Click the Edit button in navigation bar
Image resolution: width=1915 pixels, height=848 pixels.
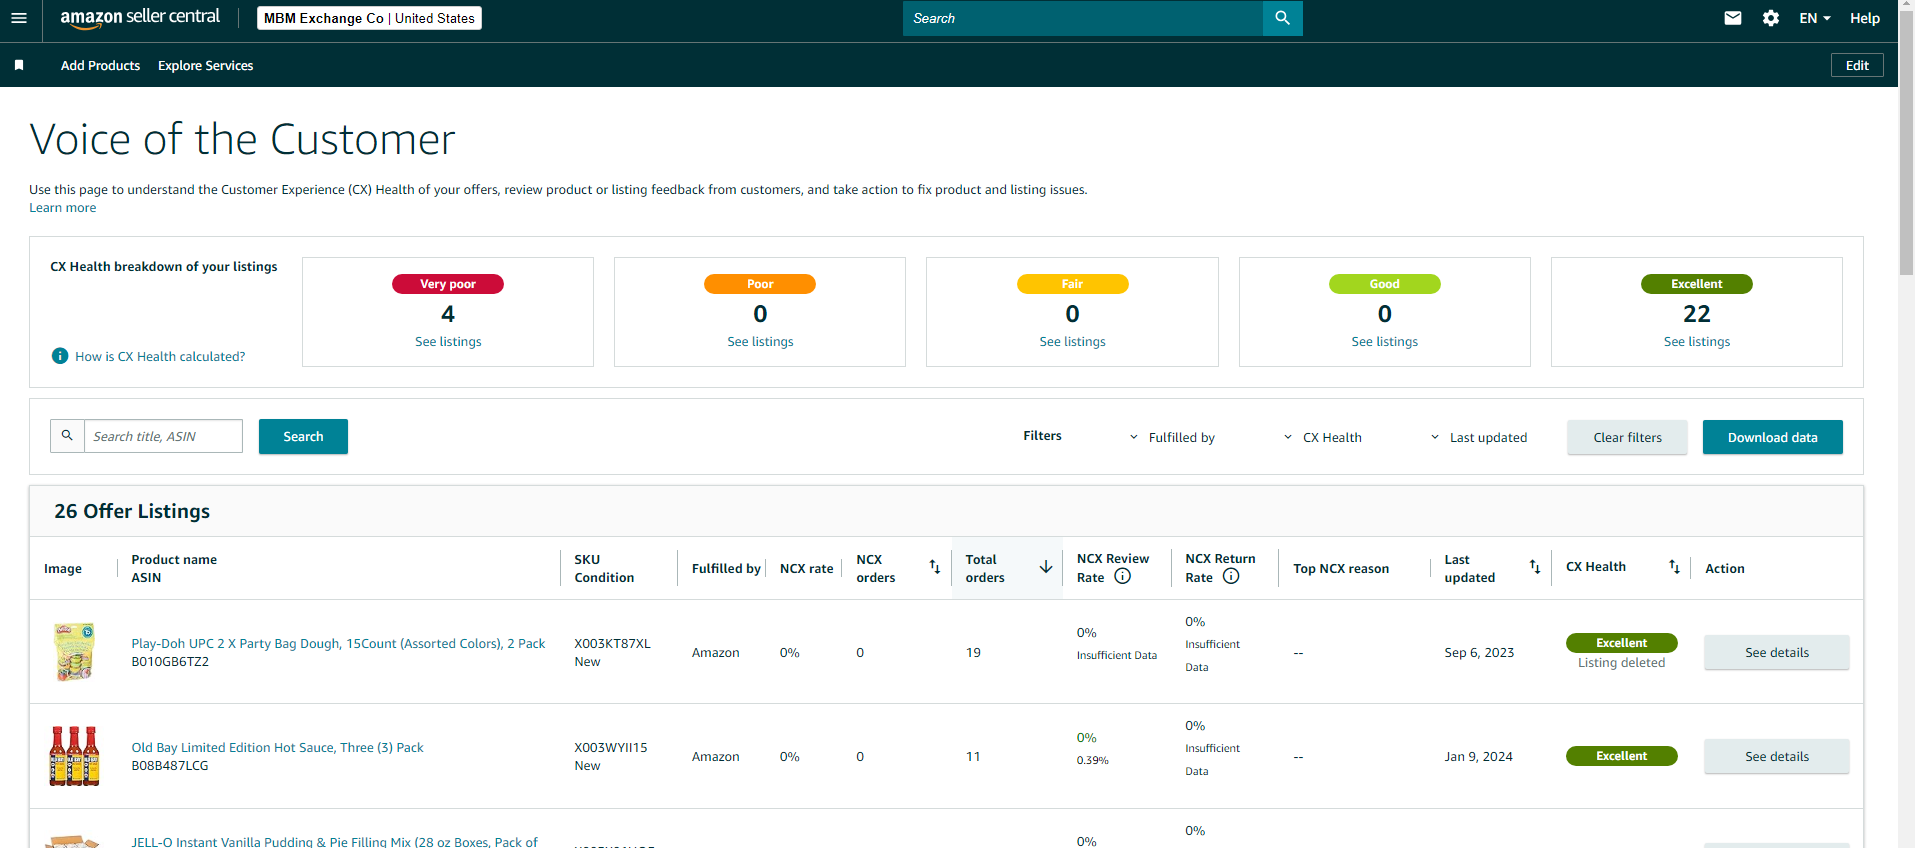(1857, 65)
